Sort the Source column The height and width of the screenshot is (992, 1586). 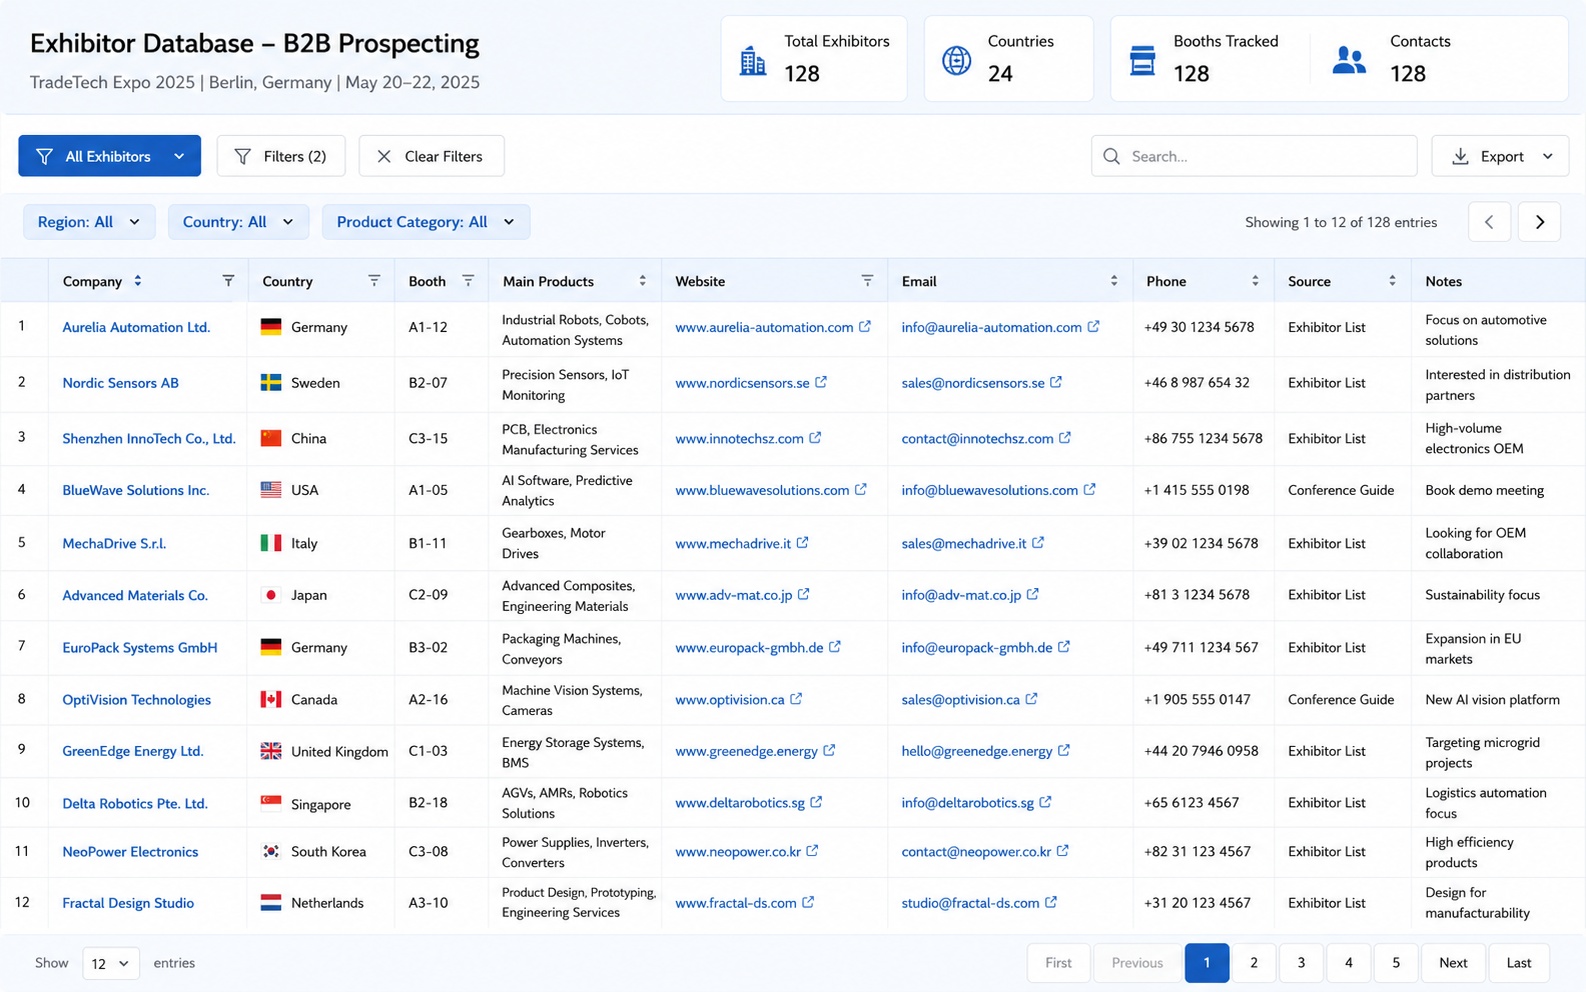(1392, 281)
